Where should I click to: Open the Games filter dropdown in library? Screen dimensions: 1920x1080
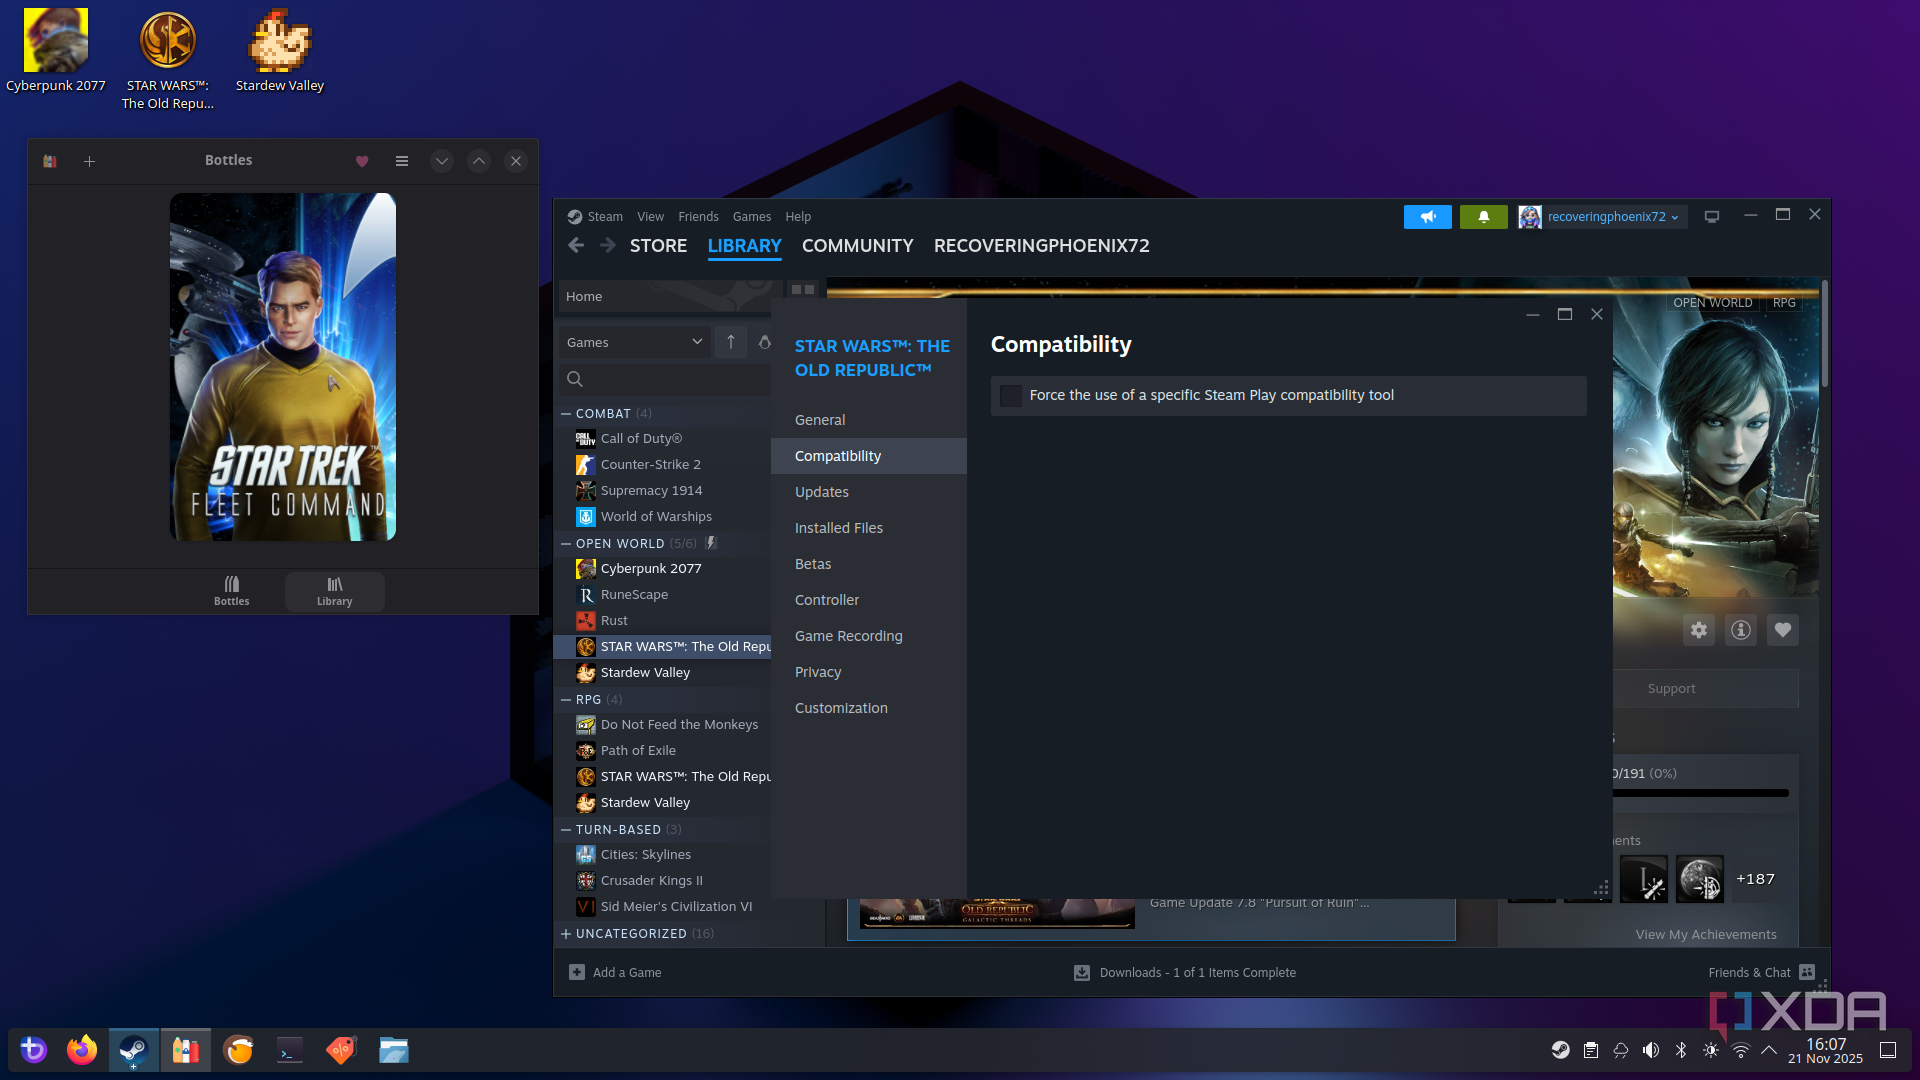point(634,342)
